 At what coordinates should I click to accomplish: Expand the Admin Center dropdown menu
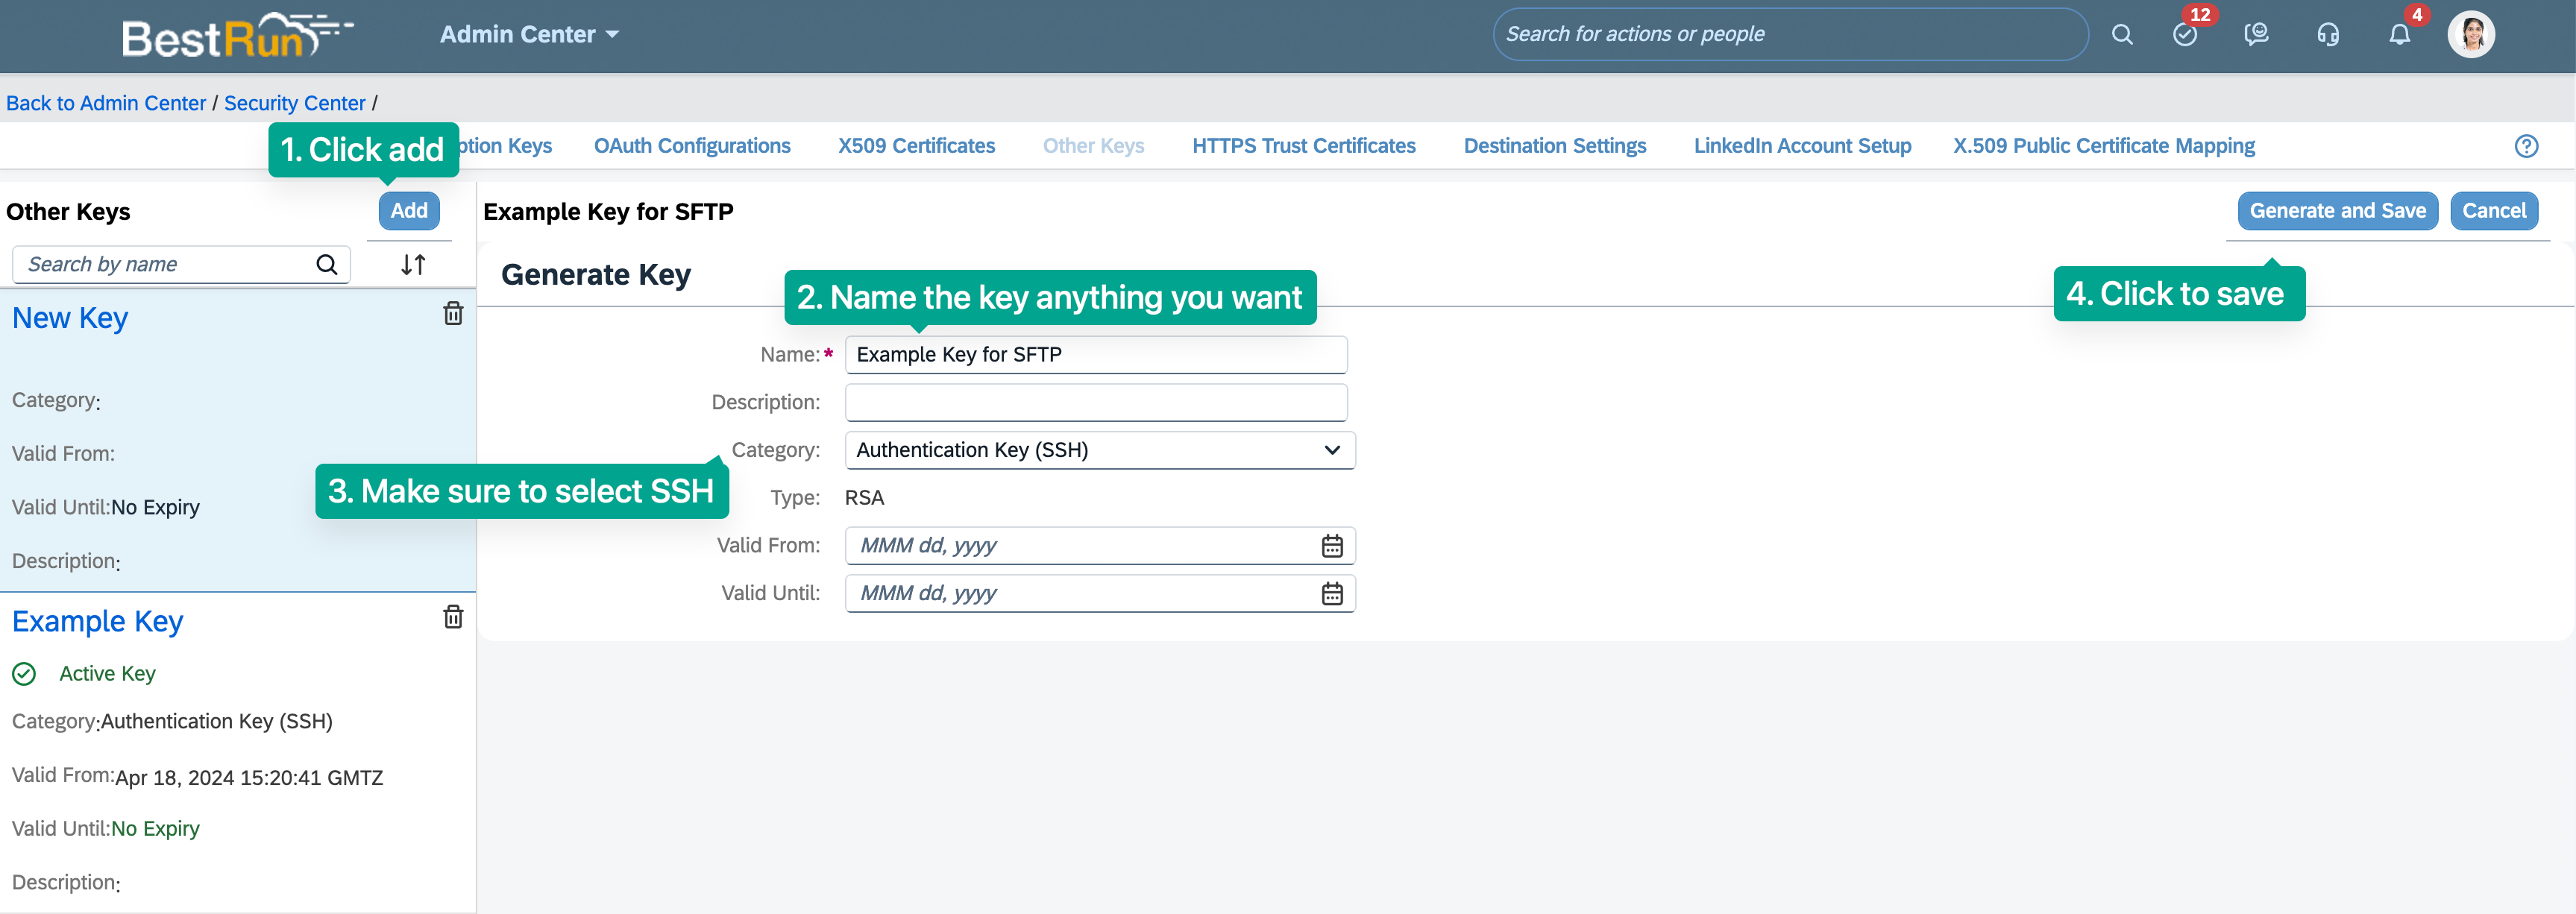tap(529, 35)
